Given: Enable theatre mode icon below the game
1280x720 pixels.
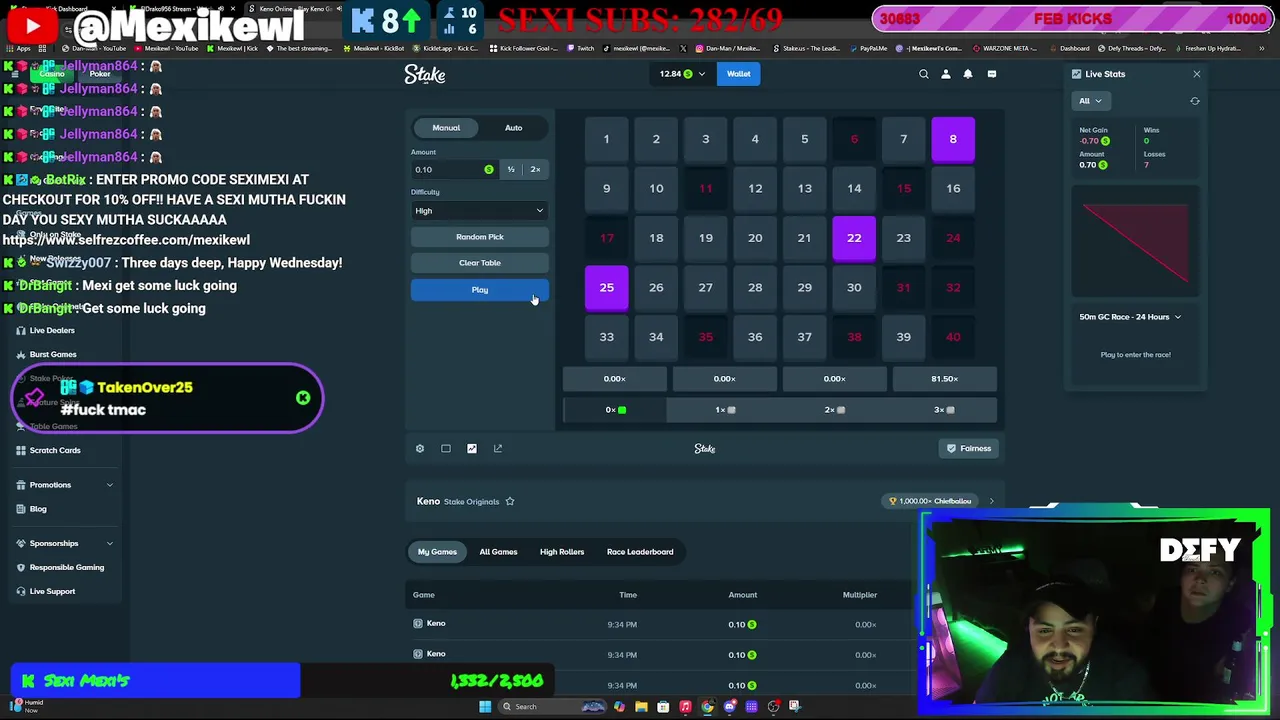Looking at the screenshot, I should point(446,449).
